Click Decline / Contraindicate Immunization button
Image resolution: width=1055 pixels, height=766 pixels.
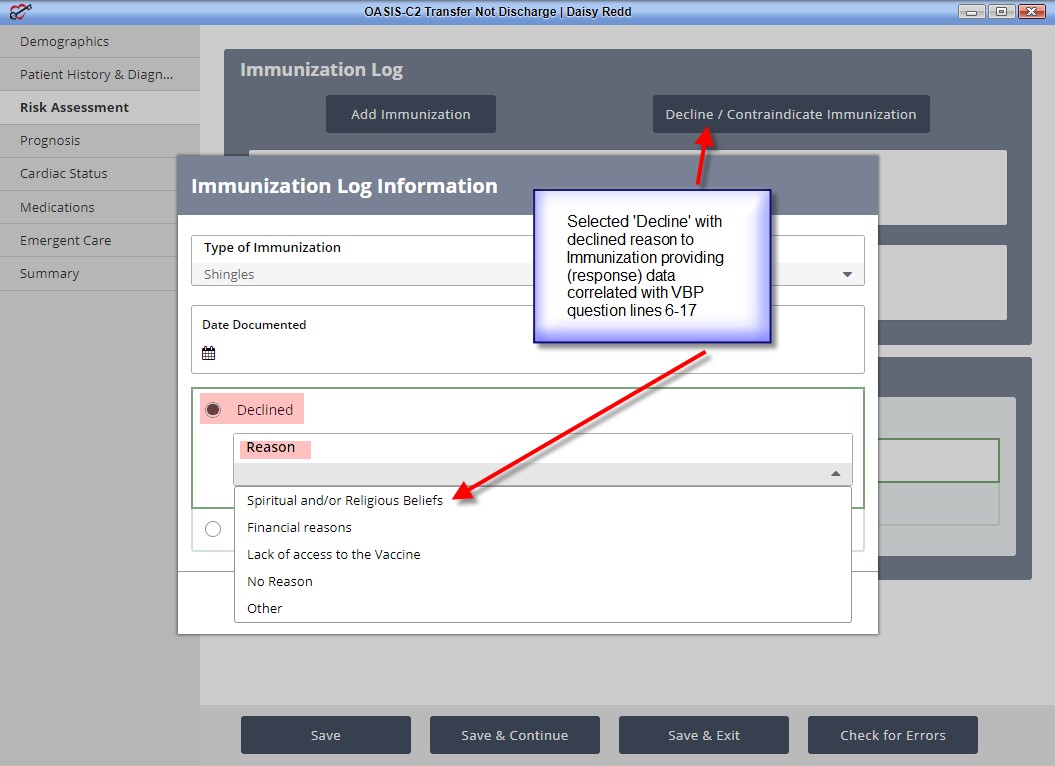click(790, 114)
